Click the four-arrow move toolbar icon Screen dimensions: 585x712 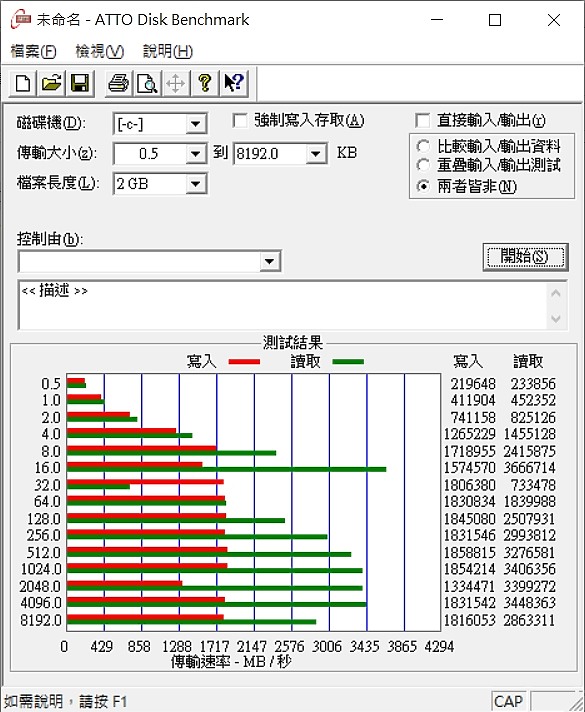(176, 84)
